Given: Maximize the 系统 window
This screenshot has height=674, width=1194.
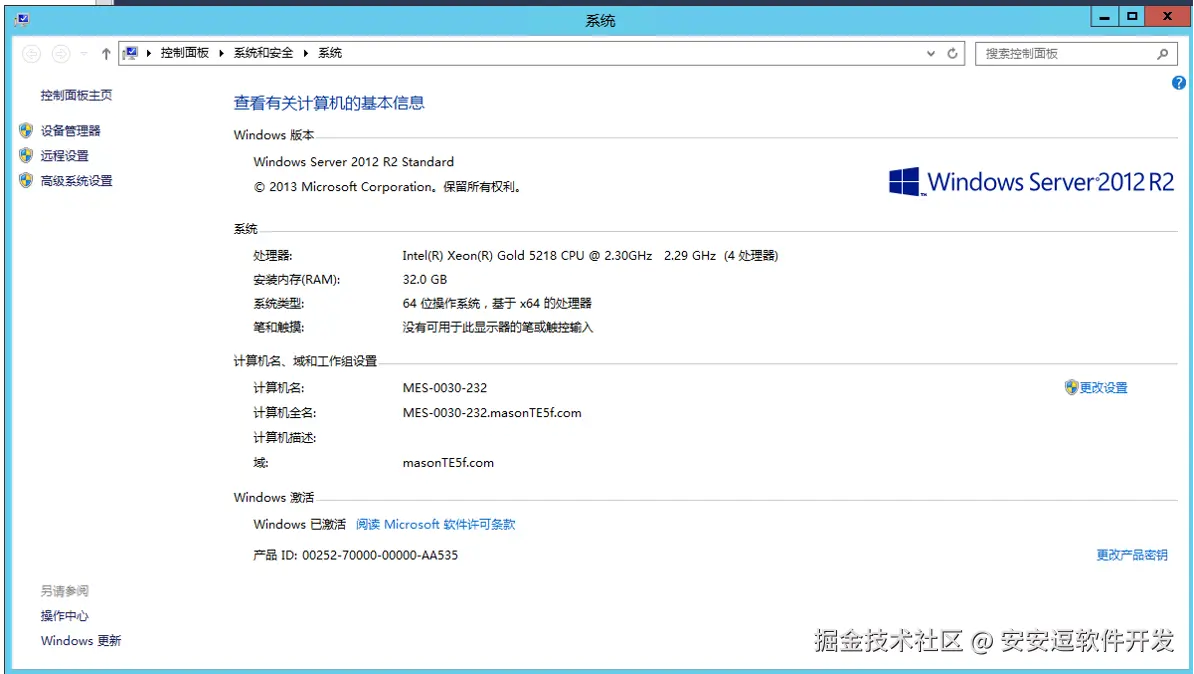Looking at the screenshot, I should [x=1132, y=16].
